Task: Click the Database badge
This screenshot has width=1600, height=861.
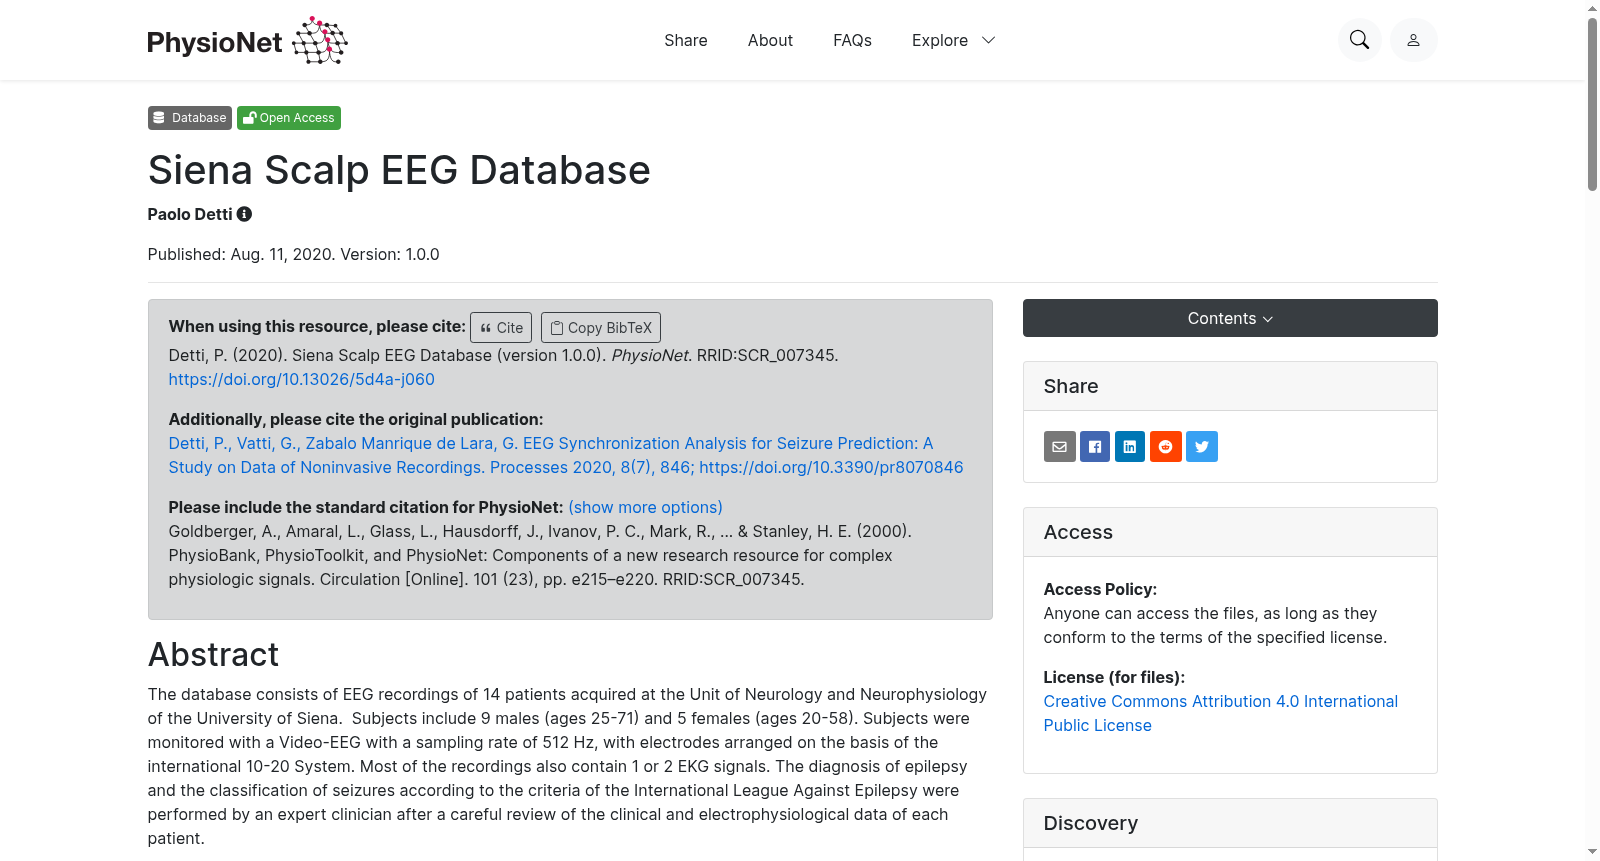Action: [190, 118]
